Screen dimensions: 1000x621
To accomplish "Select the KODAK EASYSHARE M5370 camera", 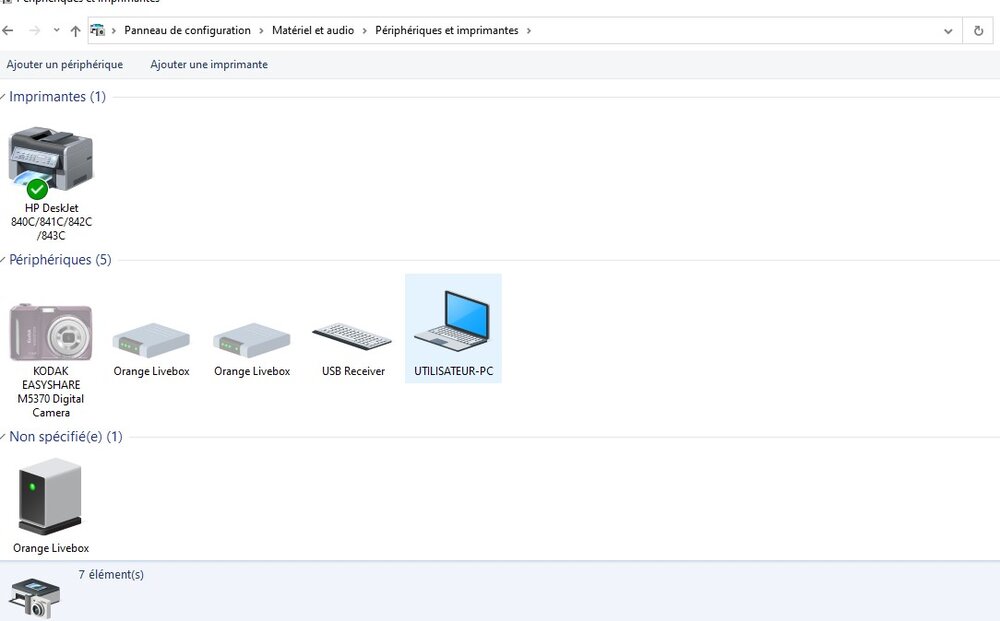I will click(51, 333).
